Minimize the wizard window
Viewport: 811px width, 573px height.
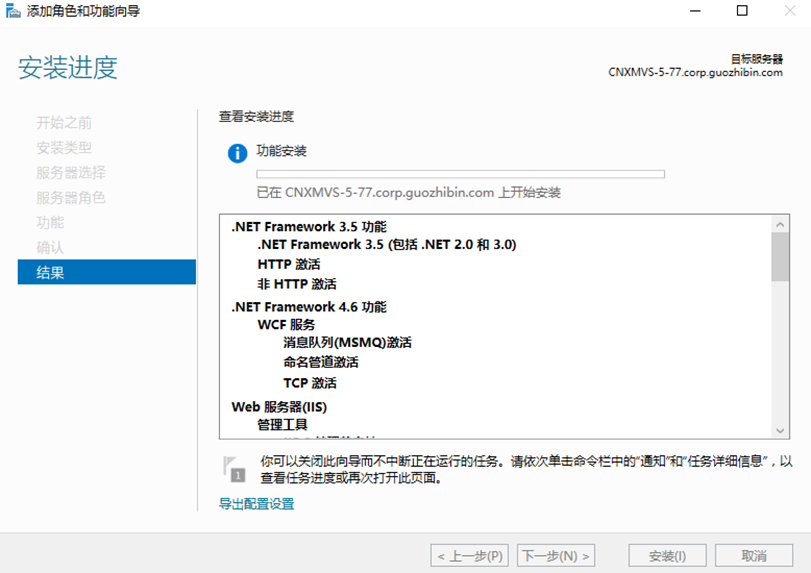(x=695, y=11)
